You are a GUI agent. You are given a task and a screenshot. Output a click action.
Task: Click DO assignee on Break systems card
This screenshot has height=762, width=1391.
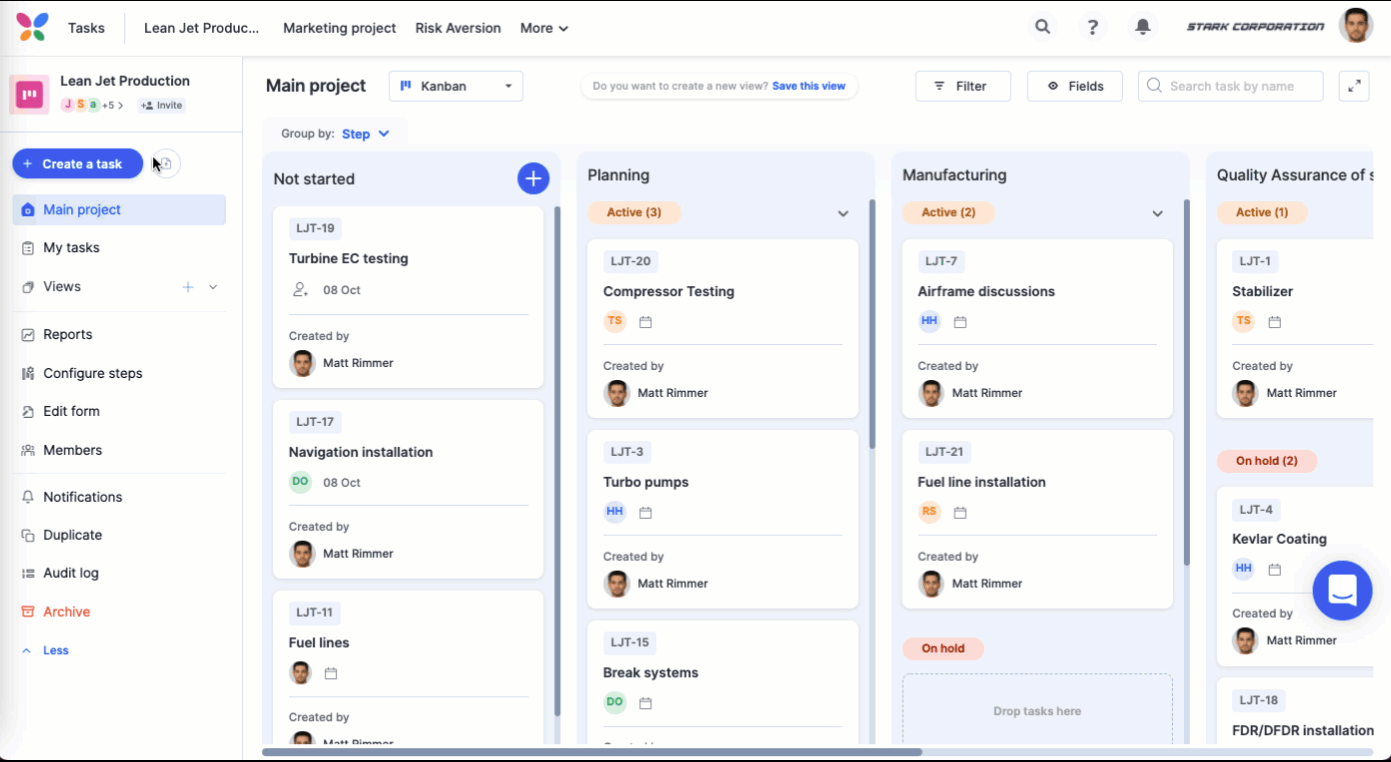[x=615, y=702]
